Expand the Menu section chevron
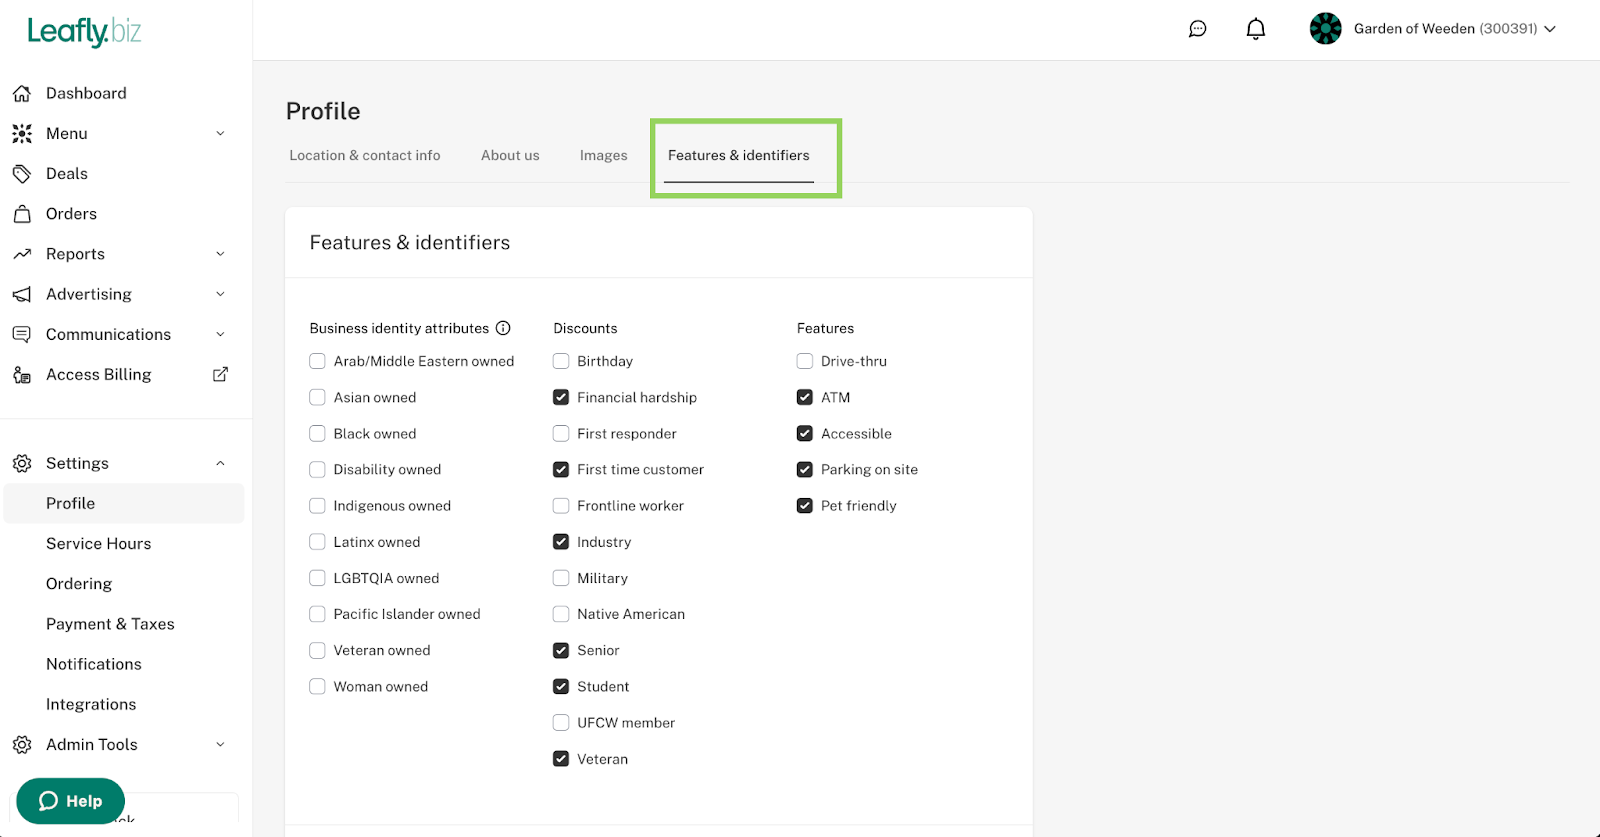This screenshot has height=837, width=1600. point(220,133)
